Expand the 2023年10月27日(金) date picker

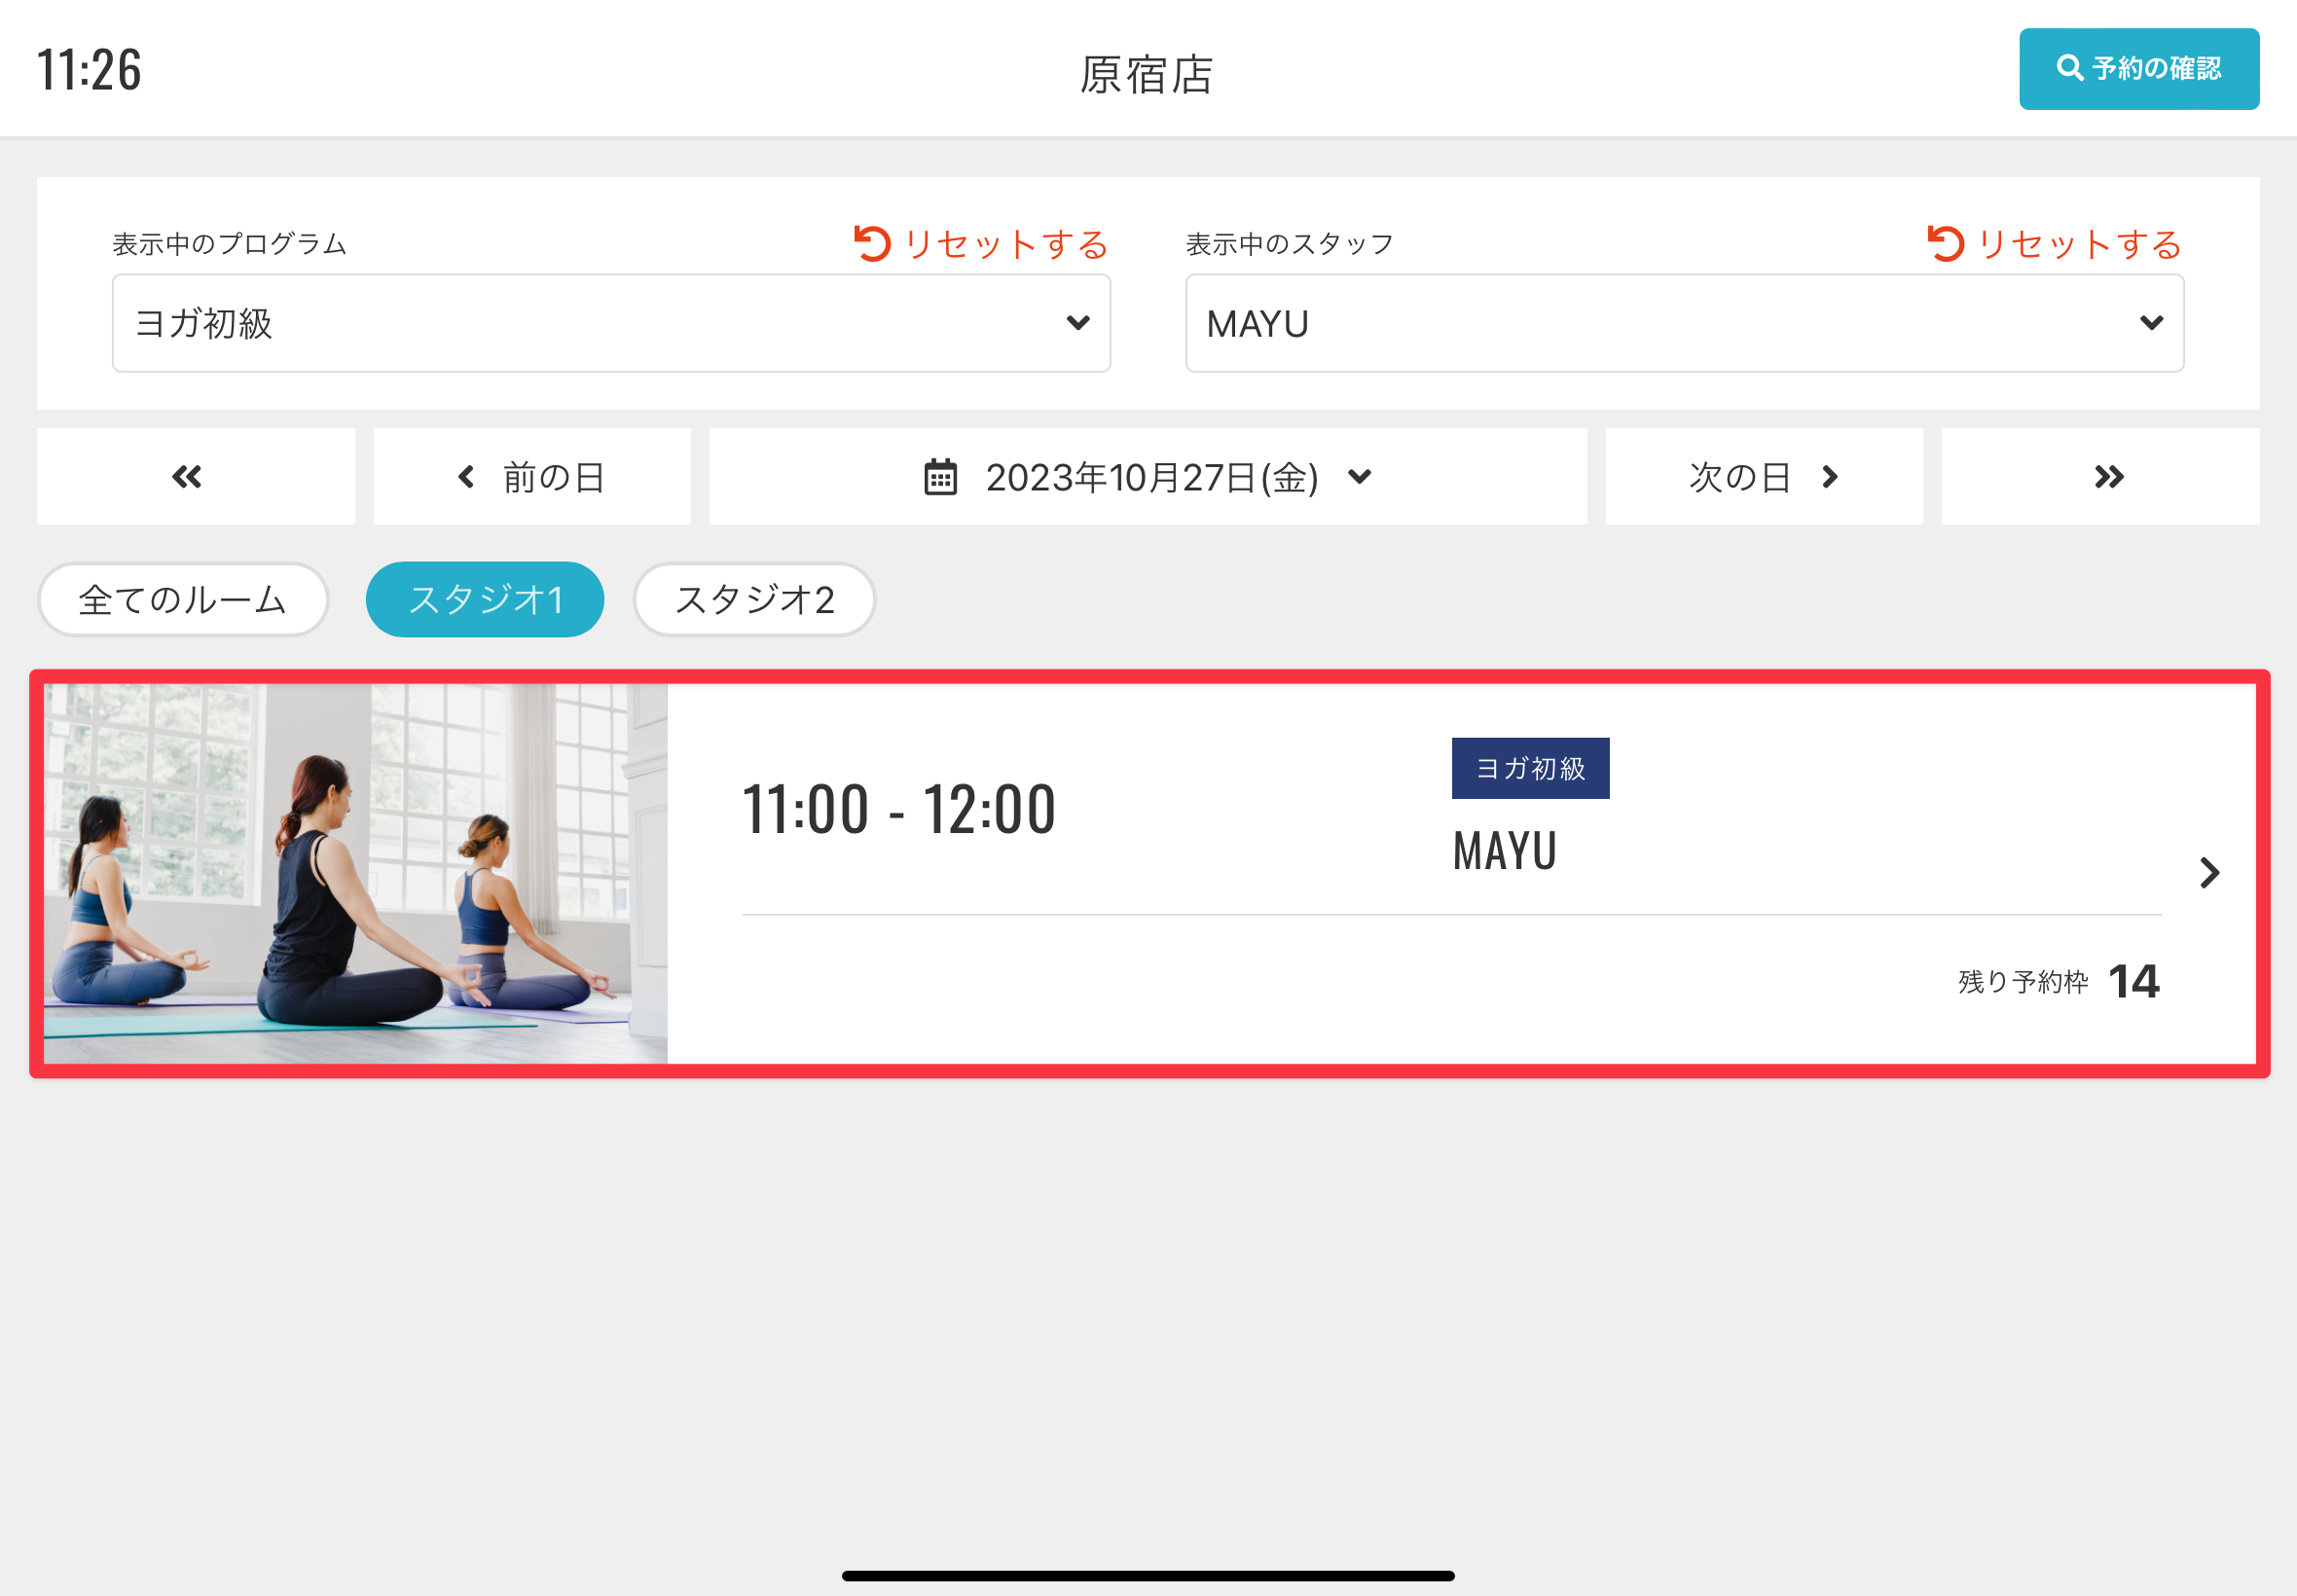tap(1150, 477)
